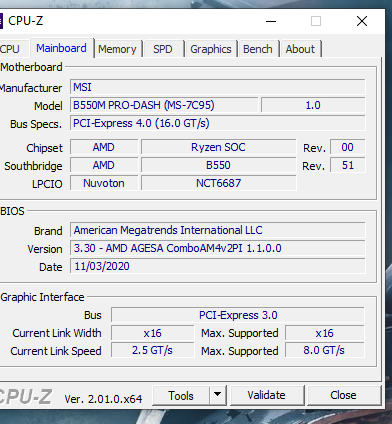Open the Memory tab
Image resolution: width=392 pixels, height=424 pixels.
point(117,49)
